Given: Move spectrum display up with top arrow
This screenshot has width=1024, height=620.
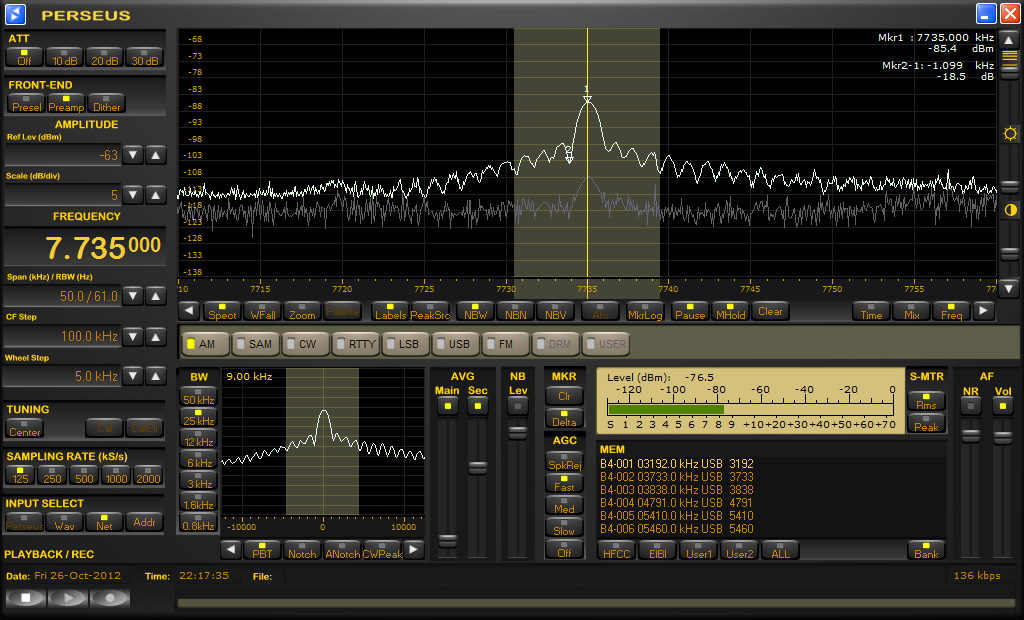Looking at the screenshot, I should tap(1009, 41).
